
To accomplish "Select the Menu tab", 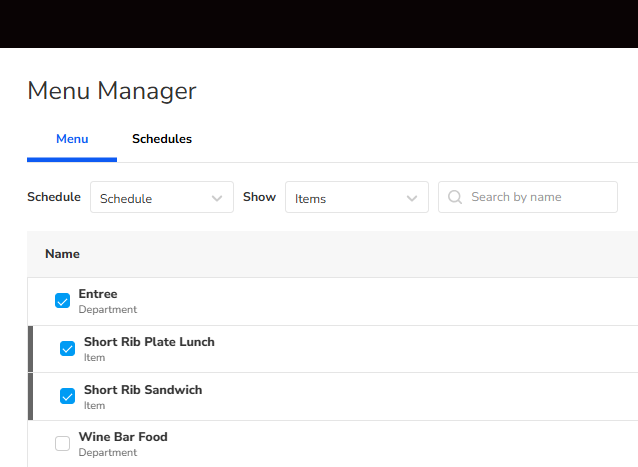I will point(72,139).
